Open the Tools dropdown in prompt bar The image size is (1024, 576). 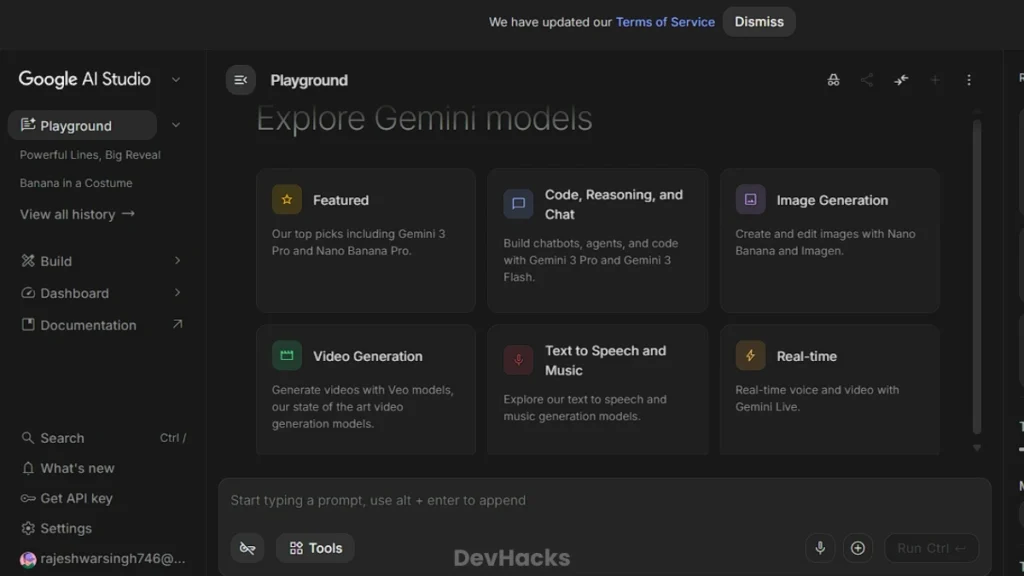[x=315, y=548]
